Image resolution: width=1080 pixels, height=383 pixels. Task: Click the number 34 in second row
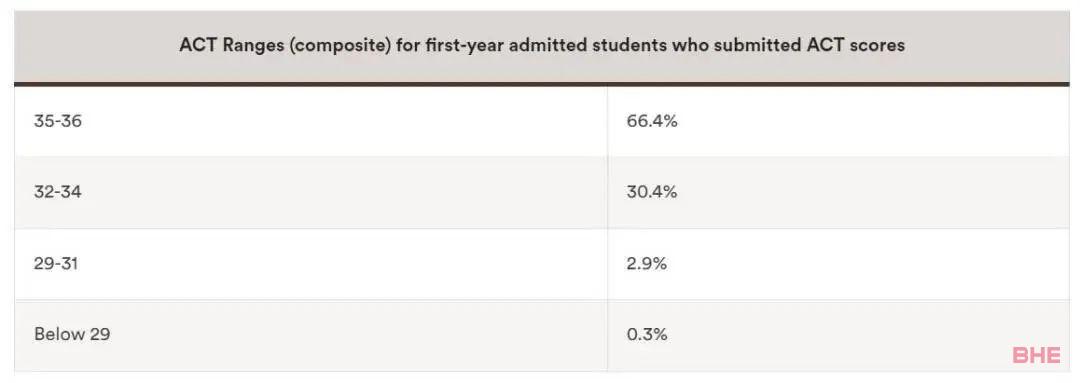coord(72,192)
